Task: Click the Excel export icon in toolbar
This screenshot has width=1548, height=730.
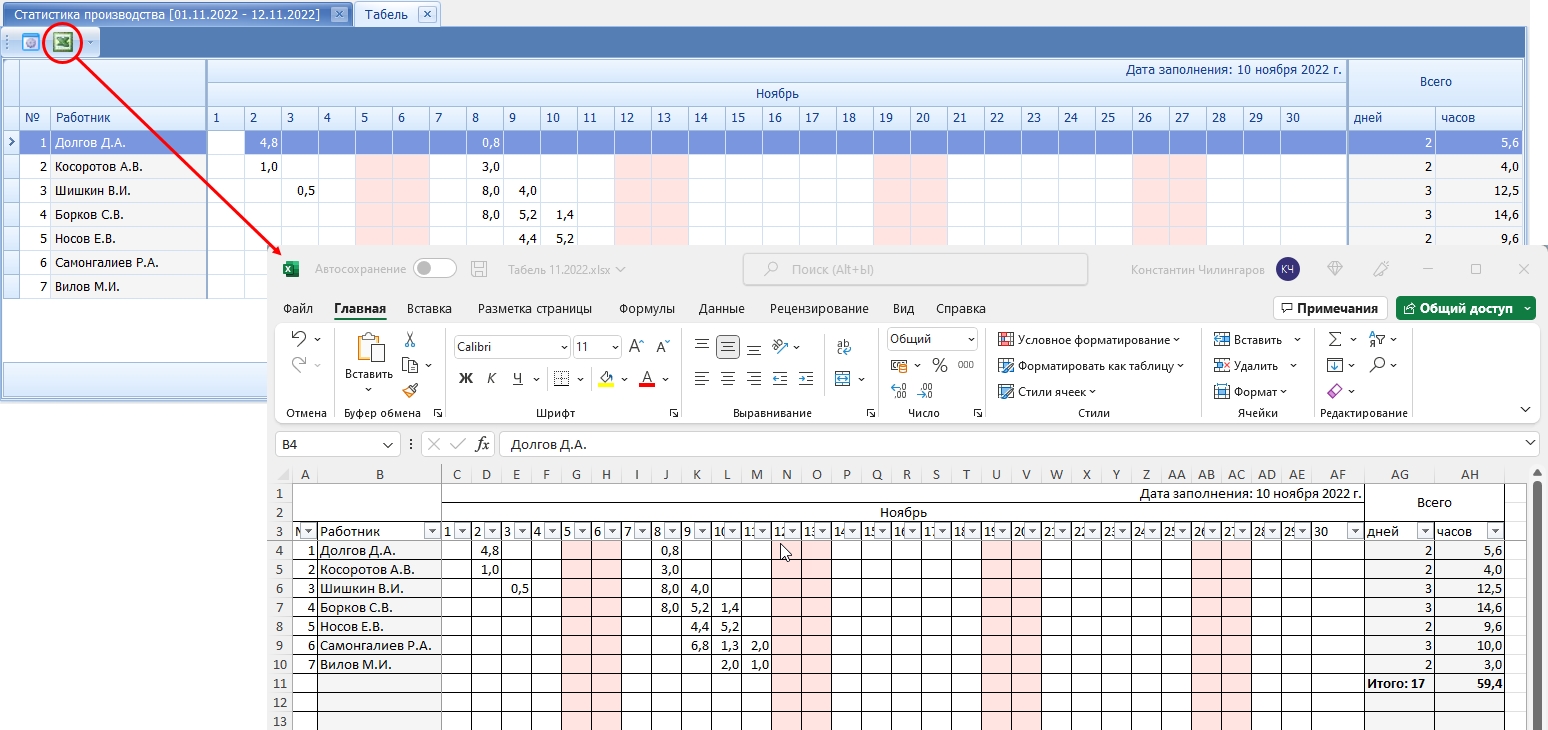Action: [x=63, y=42]
